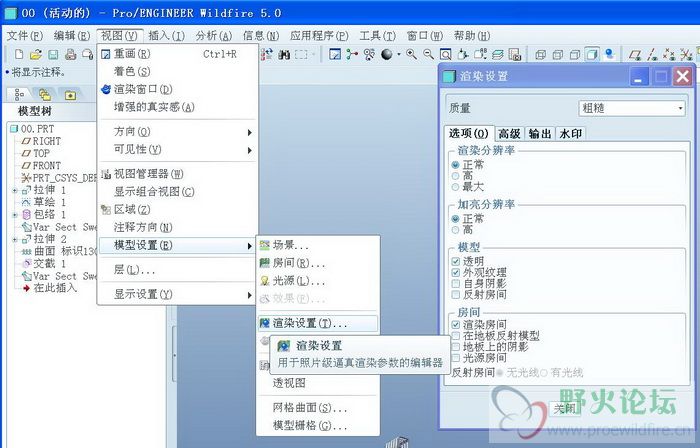Expand the 拉伸 2 tree node
This screenshot has height=448, width=700.
[x=15, y=240]
